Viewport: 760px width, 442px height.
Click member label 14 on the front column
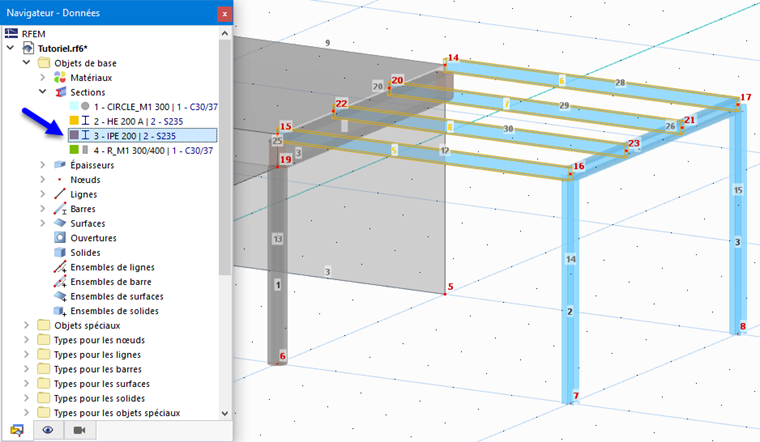click(571, 259)
